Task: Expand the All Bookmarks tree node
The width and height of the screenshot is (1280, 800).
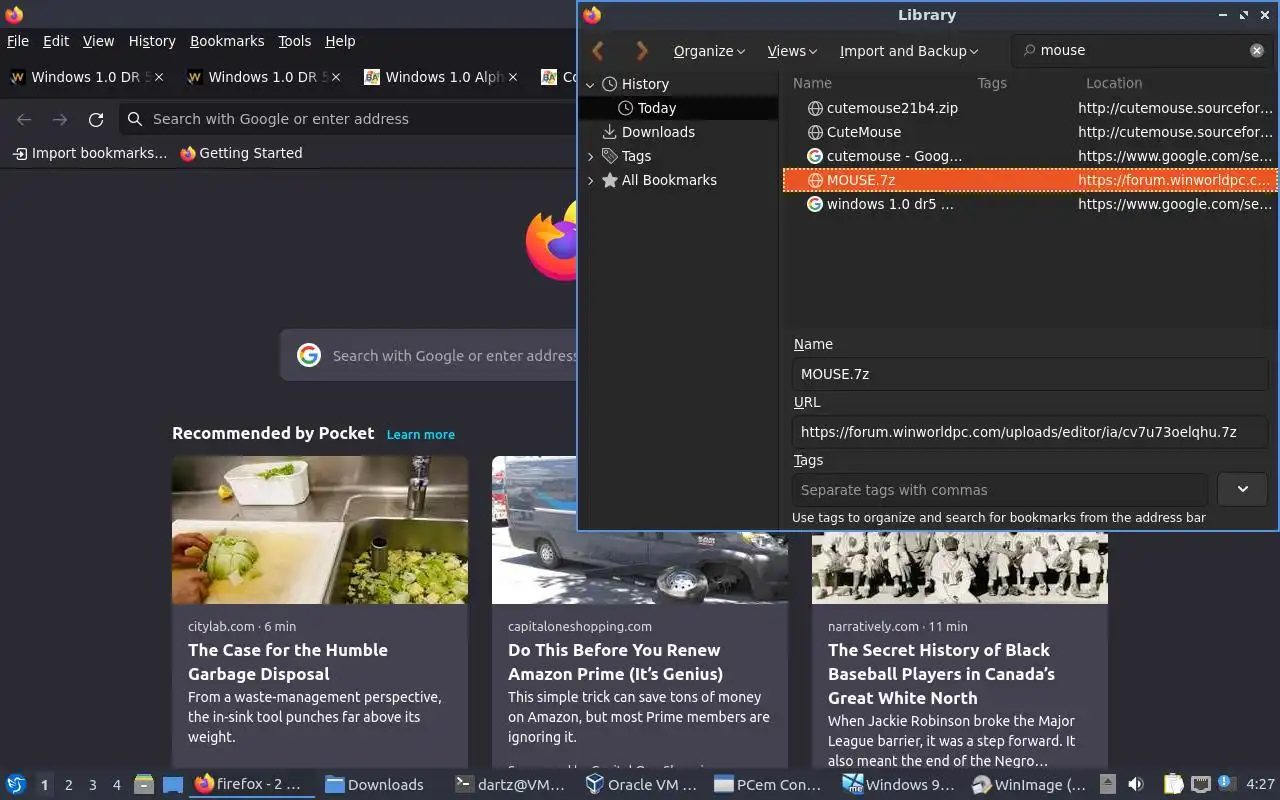Action: [590, 180]
